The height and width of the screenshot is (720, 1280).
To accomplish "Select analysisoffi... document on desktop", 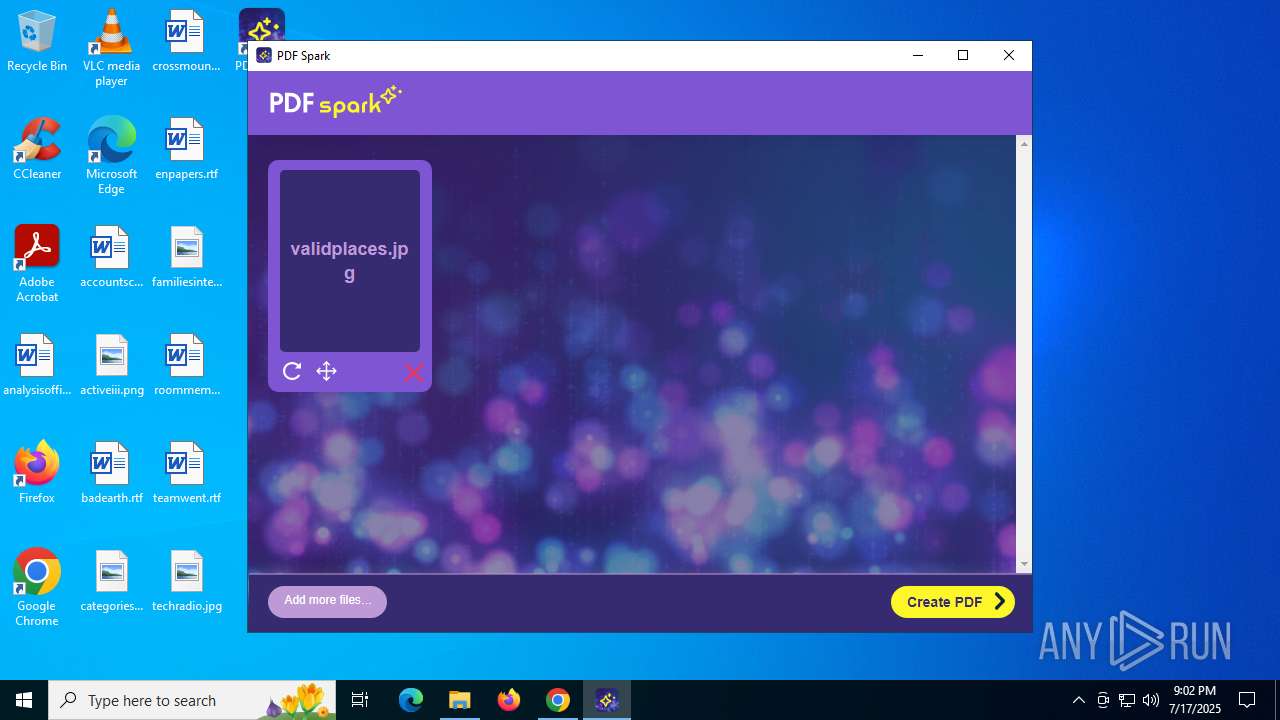I will 37,365.
